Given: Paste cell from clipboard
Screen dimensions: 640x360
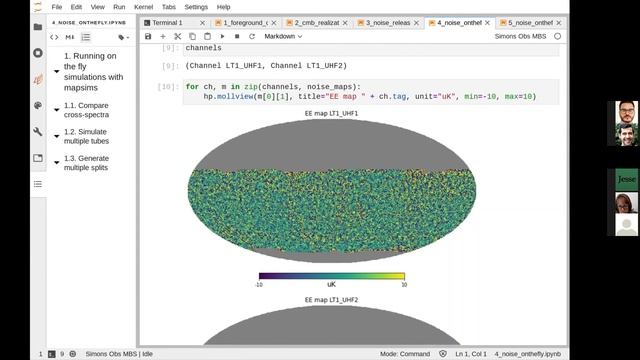Looking at the screenshot, I should point(207,36).
